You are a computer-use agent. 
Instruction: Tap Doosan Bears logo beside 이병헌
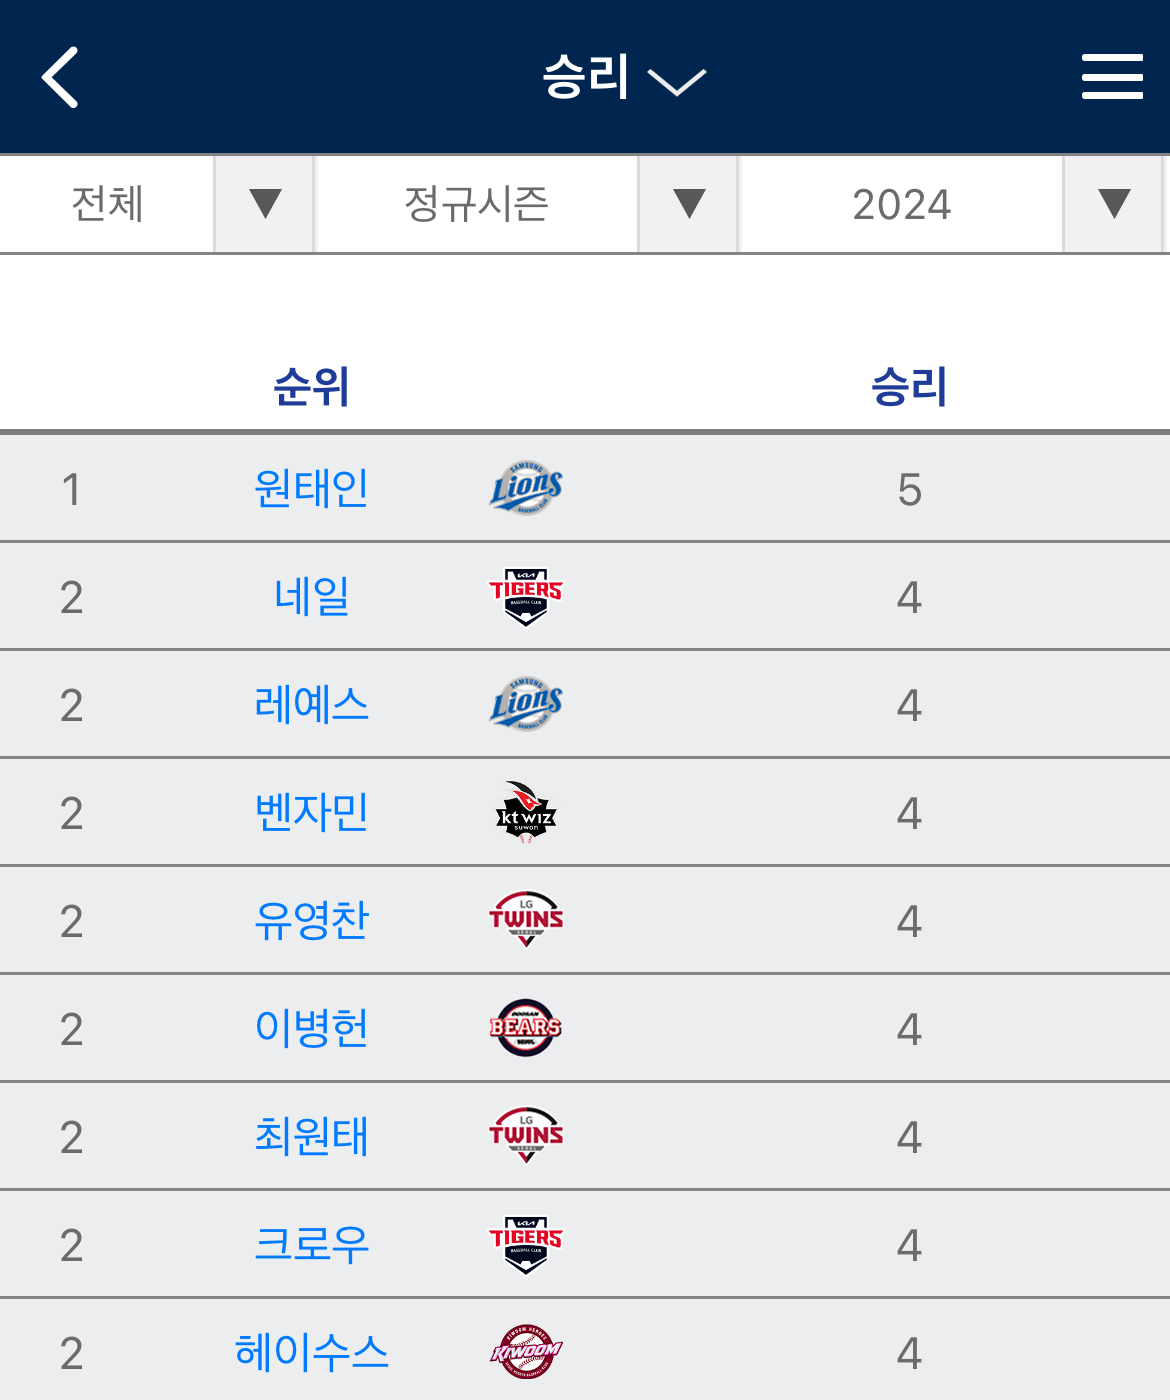526,1028
